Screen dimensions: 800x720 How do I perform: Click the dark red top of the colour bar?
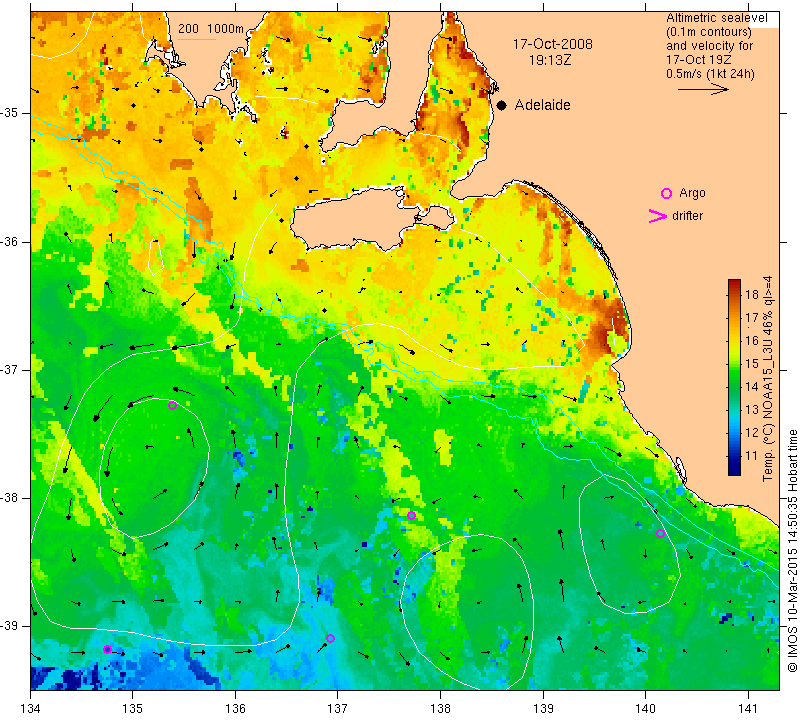tap(734, 284)
